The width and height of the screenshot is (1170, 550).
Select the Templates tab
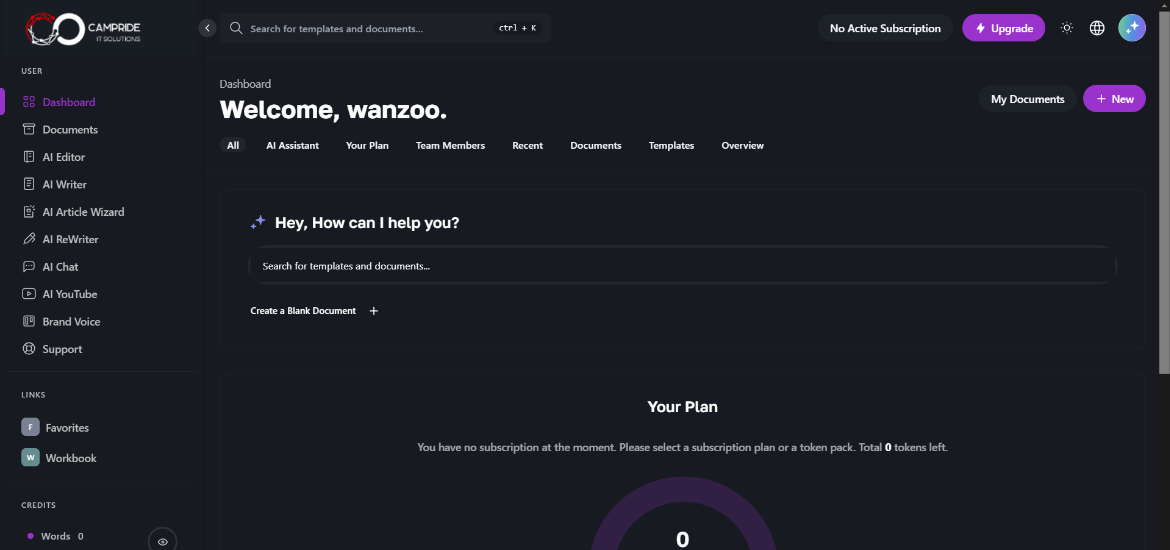click(x=671, y=146)
